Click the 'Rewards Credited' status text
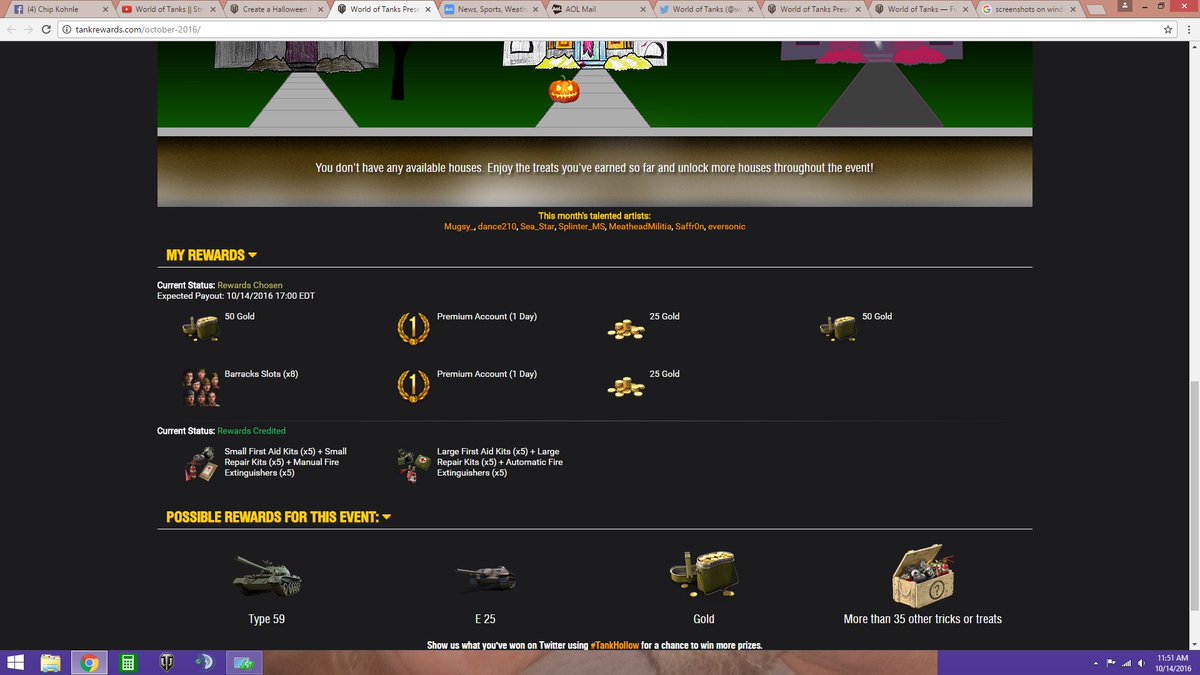This screenshot has height=675, width=1200. tap(251, 431)
